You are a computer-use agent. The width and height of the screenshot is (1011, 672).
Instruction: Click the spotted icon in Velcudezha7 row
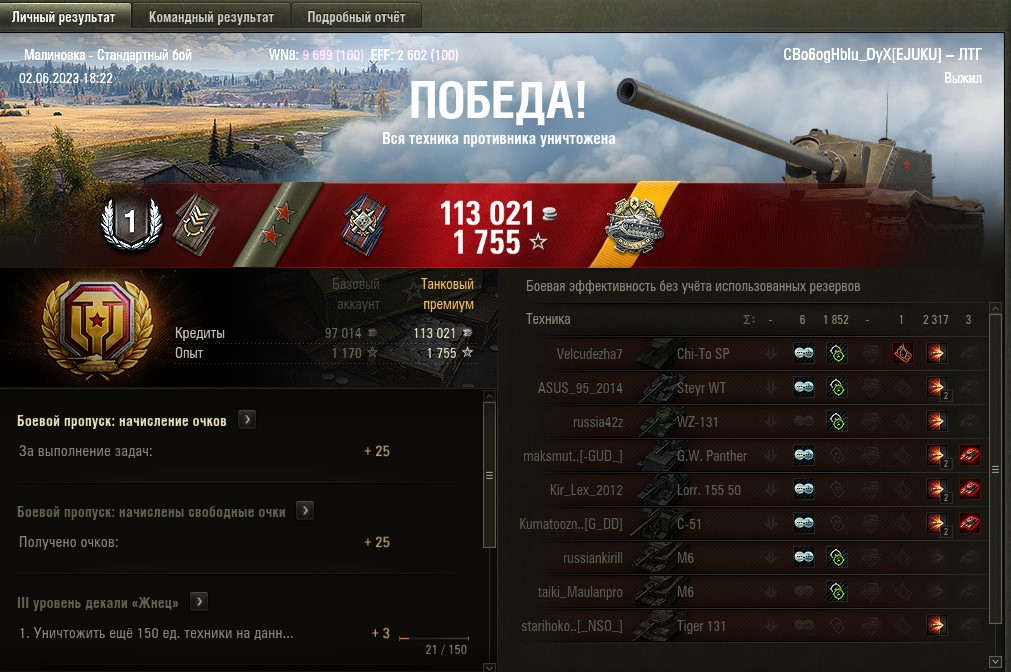click(x=803, y=353)
